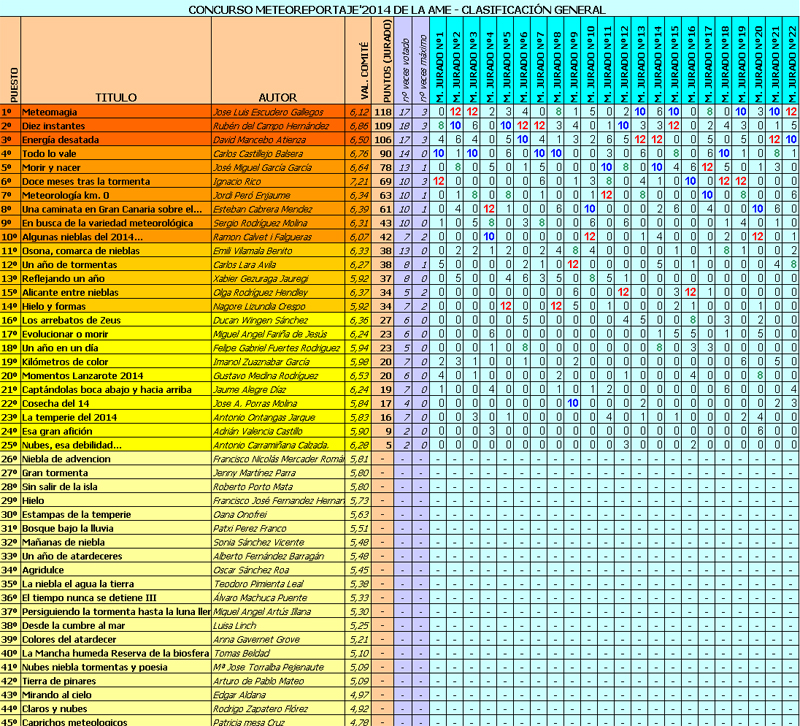Screen dimensions: 800x726
Task: Click author 'Edgar Aldana'
Action: click(239, 695)
